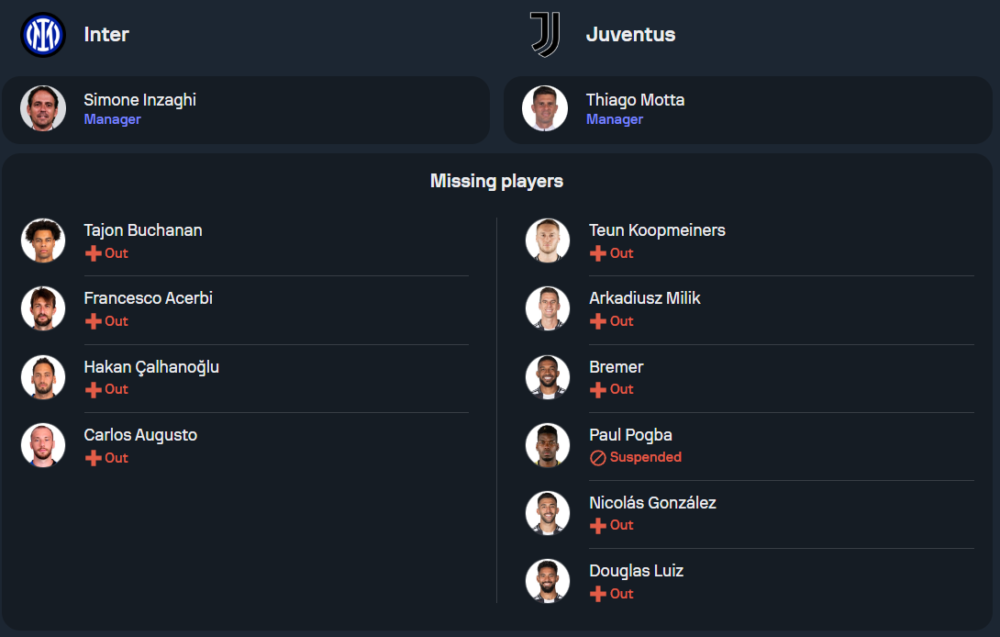This screenshot has height=637, width=1000.
Task: Click the injury cross under Hakan Çalhanoğlu
Action: [x=93, y=390]
